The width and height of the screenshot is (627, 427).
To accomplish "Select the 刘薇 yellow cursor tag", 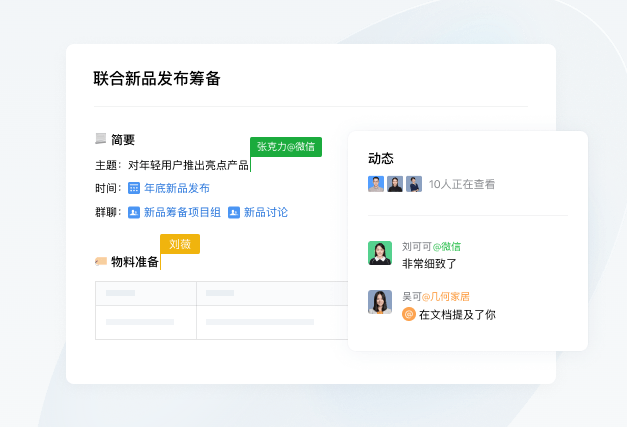I will point(180,244).
